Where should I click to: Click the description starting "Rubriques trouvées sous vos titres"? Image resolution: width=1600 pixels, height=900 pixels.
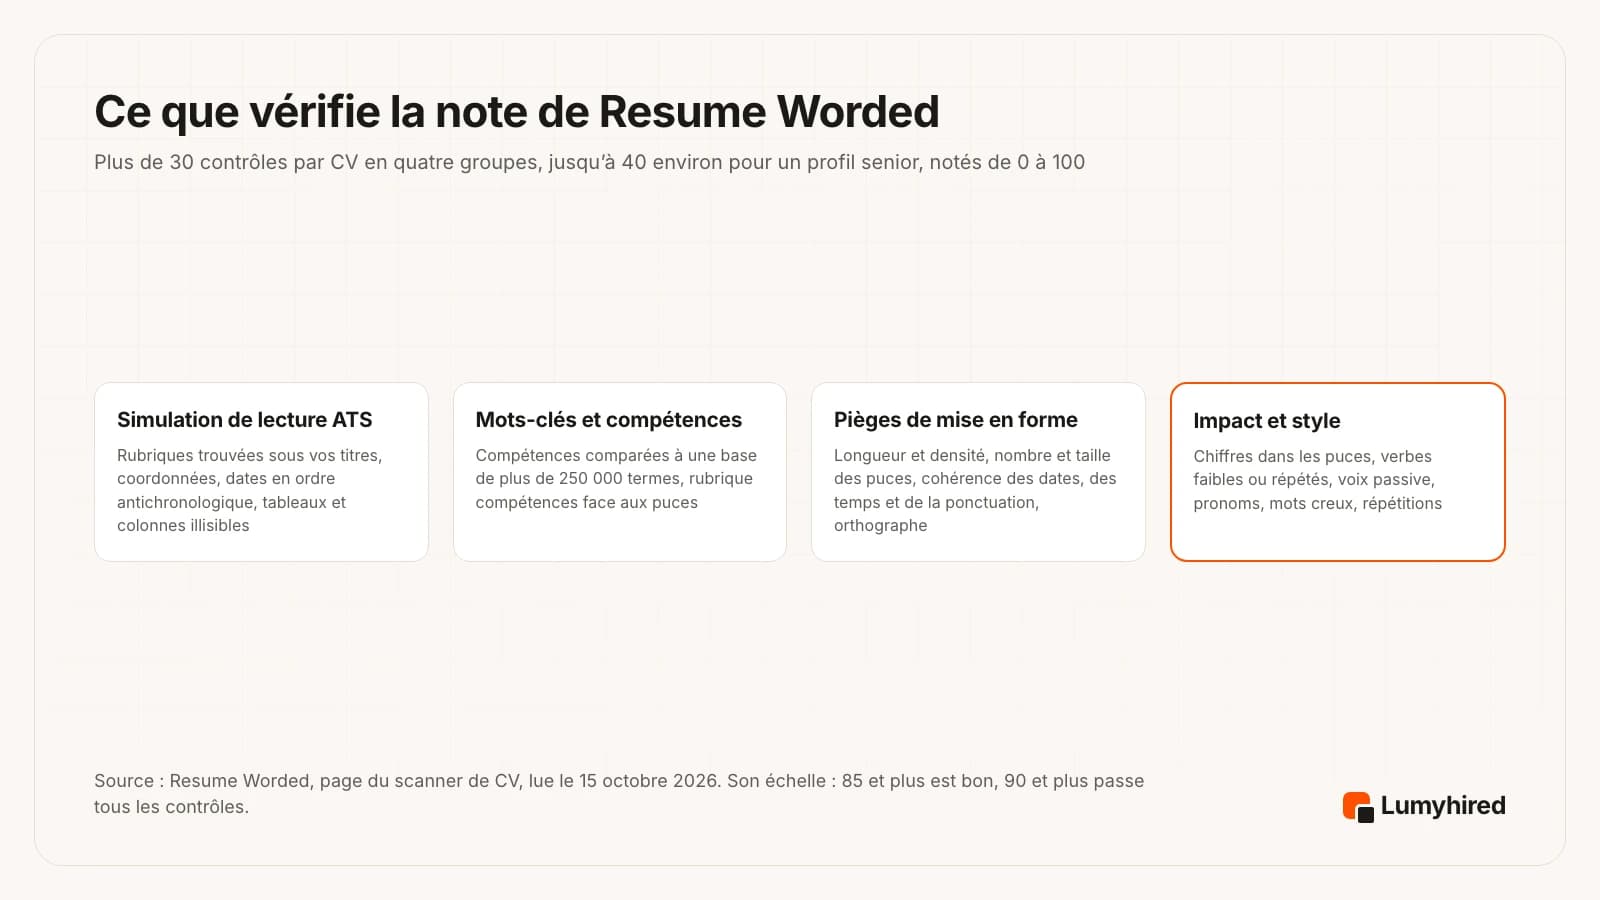click(250, 490)
